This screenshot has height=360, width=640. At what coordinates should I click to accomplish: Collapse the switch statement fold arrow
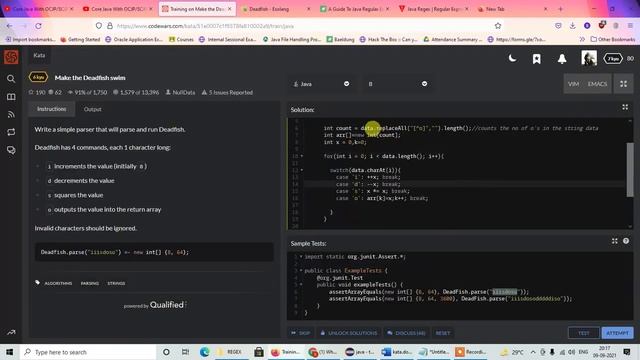point(302,170)
